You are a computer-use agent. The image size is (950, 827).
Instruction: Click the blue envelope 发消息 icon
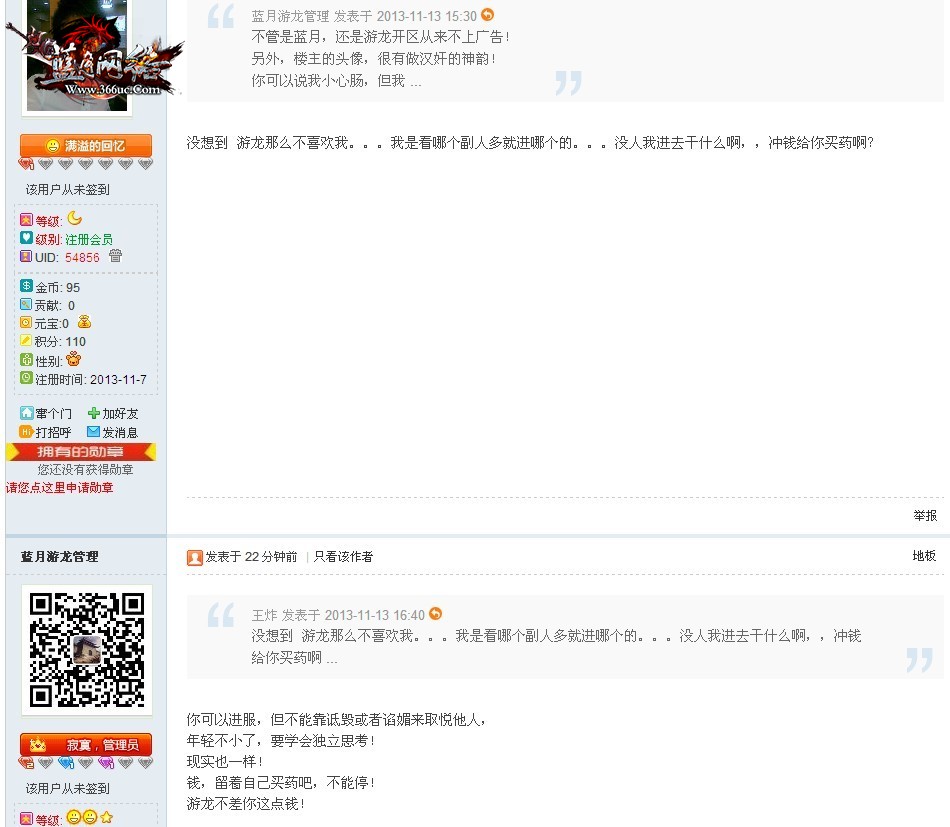[94, 432]
